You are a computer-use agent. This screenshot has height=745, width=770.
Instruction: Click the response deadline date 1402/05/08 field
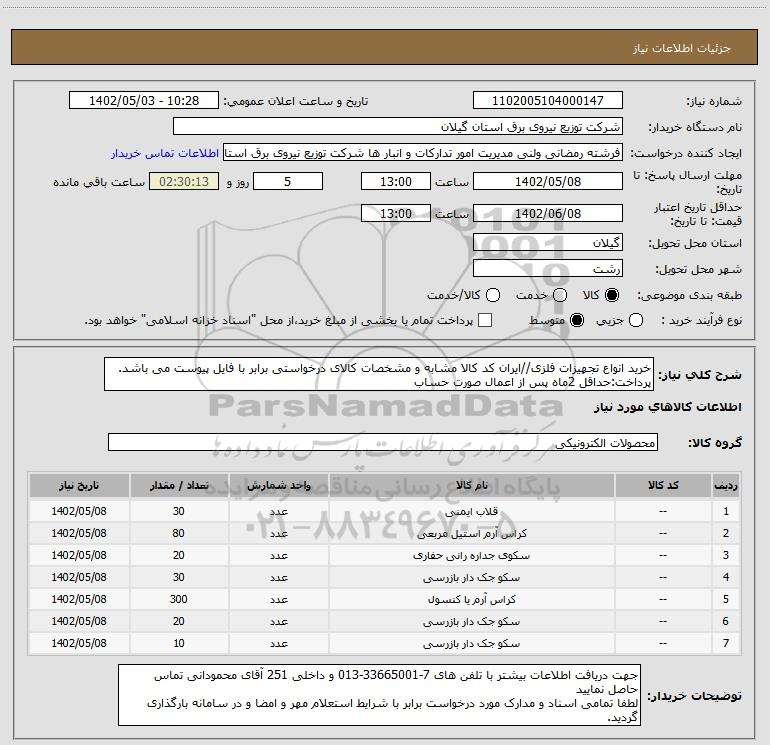(x=548, y=182)
